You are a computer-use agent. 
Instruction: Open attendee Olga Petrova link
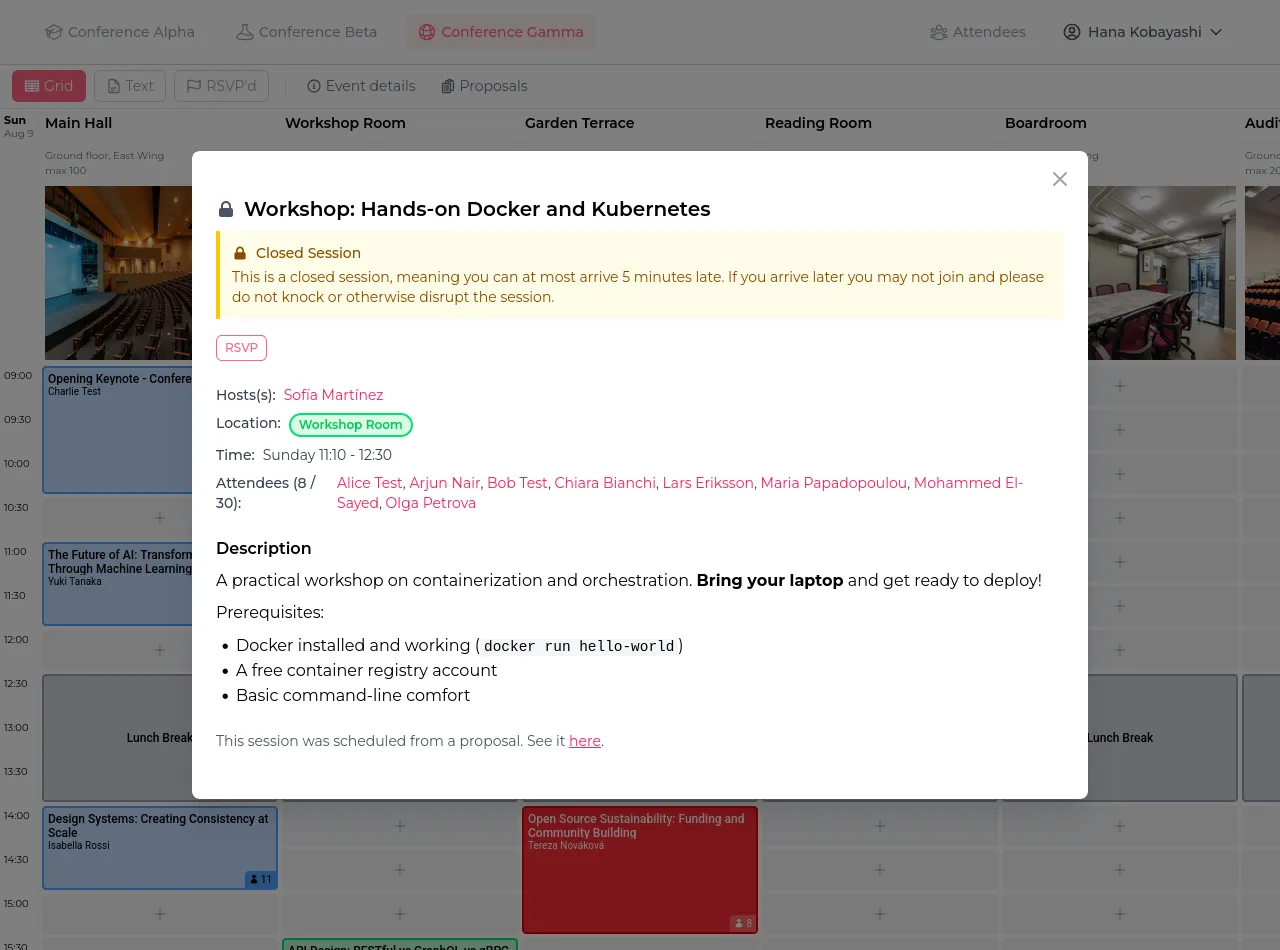coord(431,503)
